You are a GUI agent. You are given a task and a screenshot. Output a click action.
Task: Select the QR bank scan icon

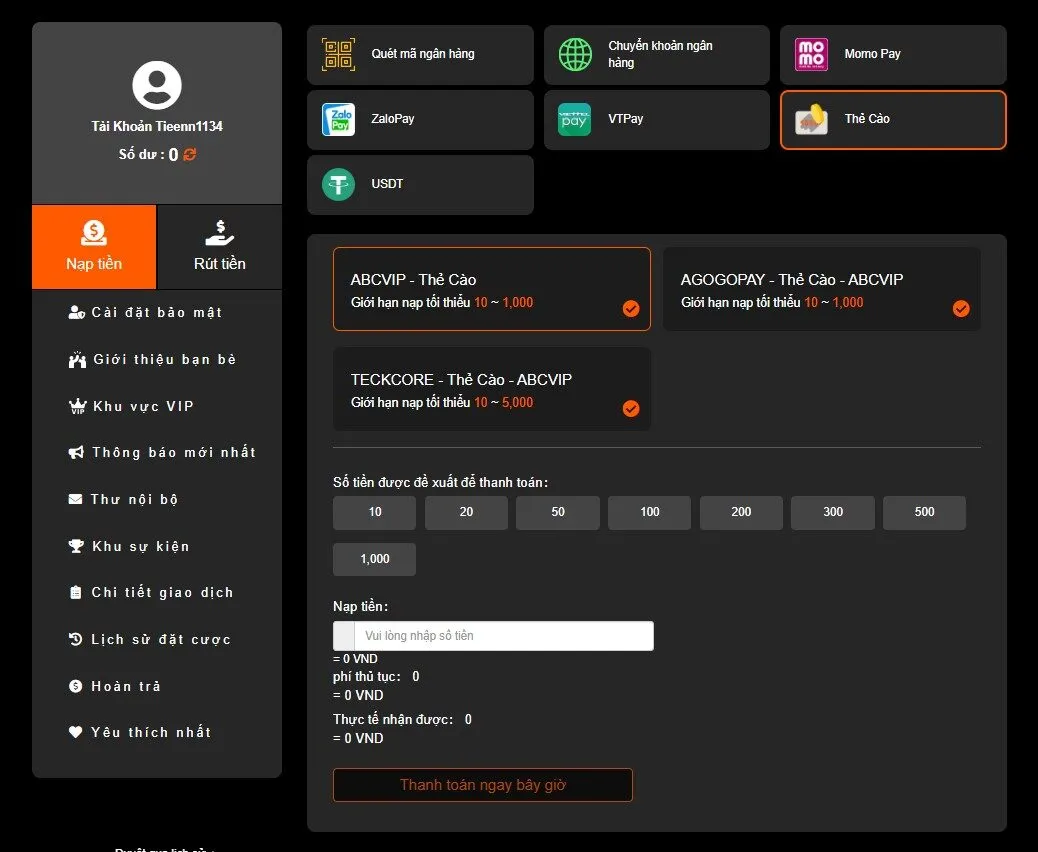click(338, 54)
